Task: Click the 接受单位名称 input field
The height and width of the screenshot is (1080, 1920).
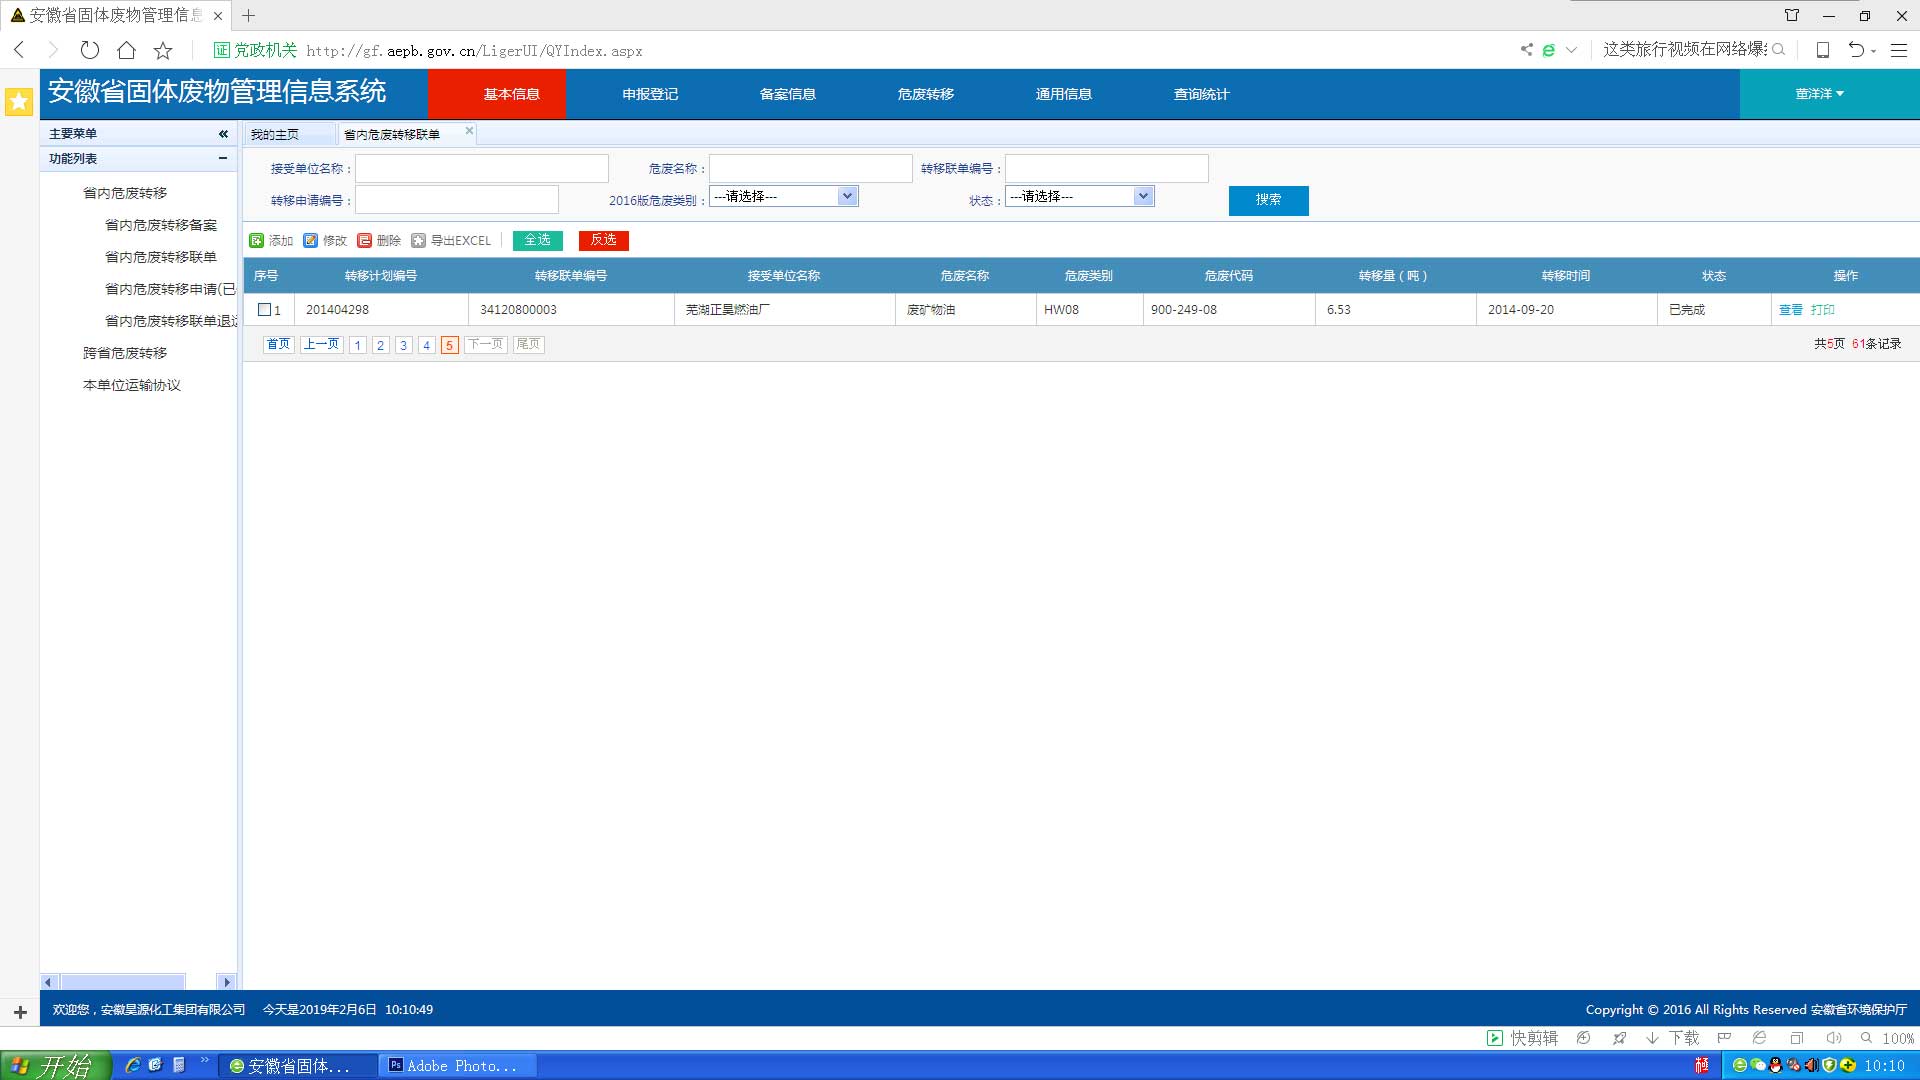Action: click(x=482, y=168)
